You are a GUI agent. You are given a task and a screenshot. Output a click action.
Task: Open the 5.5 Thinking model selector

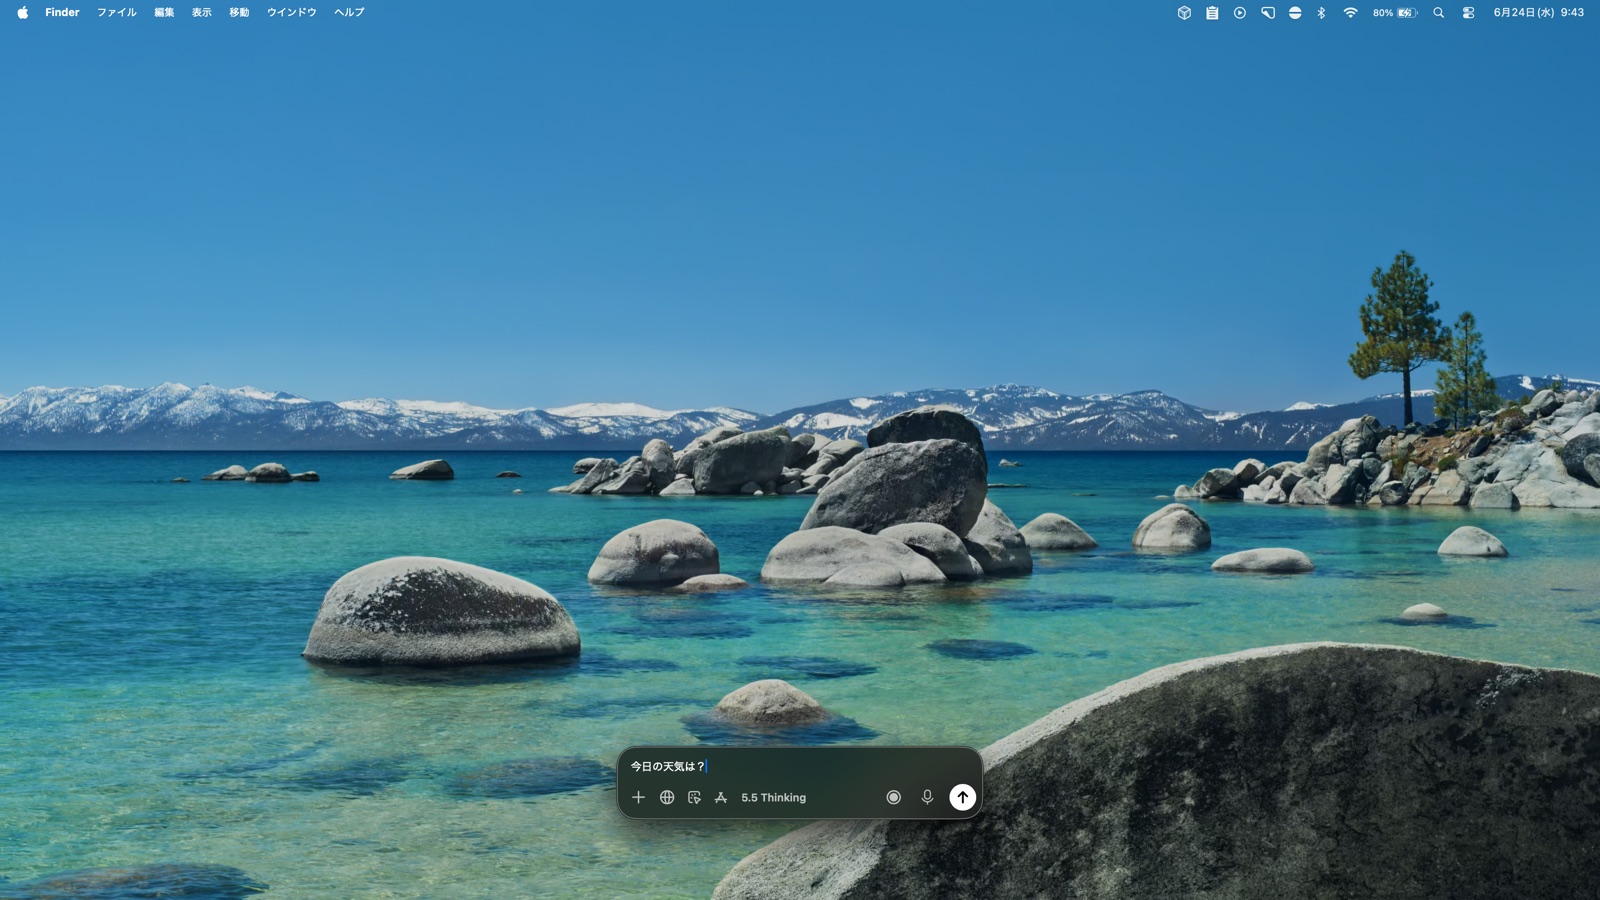(773, 798)
